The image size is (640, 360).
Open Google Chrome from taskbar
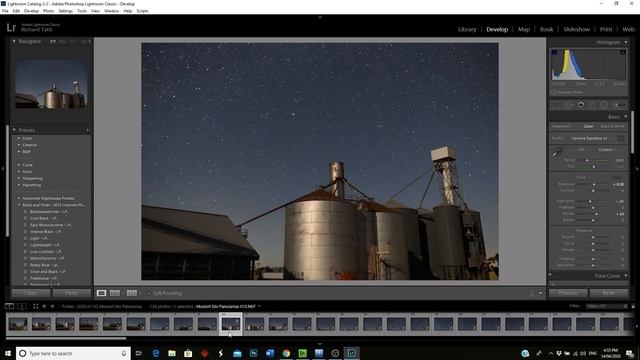[286, 353]
